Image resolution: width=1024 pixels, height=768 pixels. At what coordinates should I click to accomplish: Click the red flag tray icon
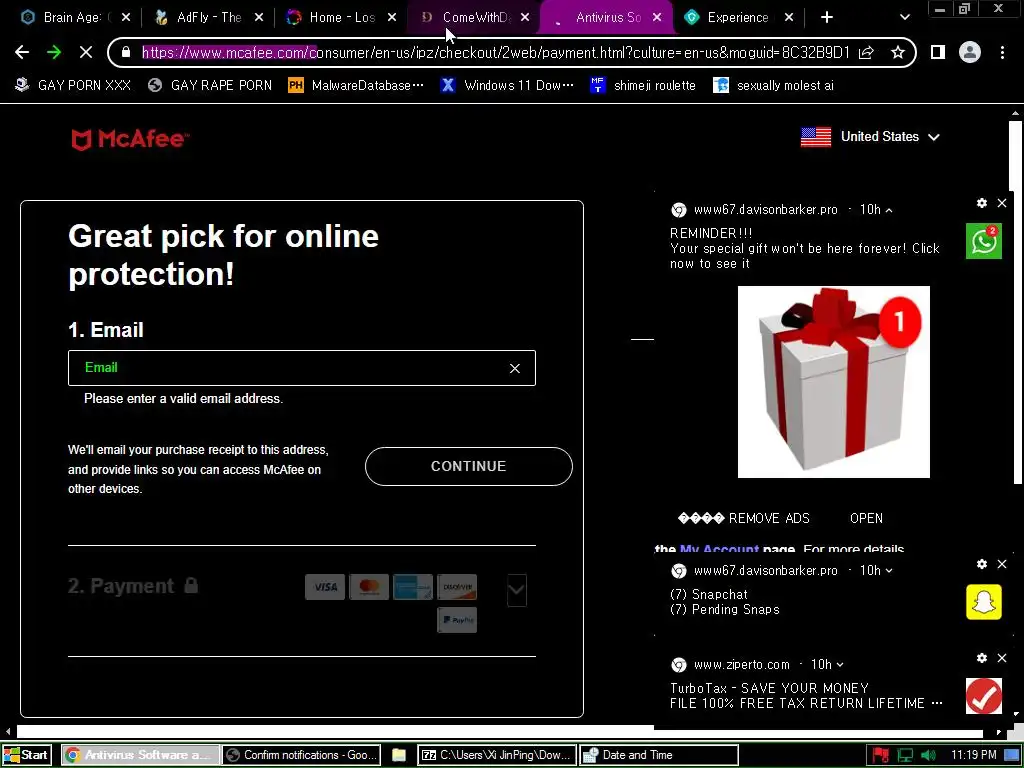point(880,755)
